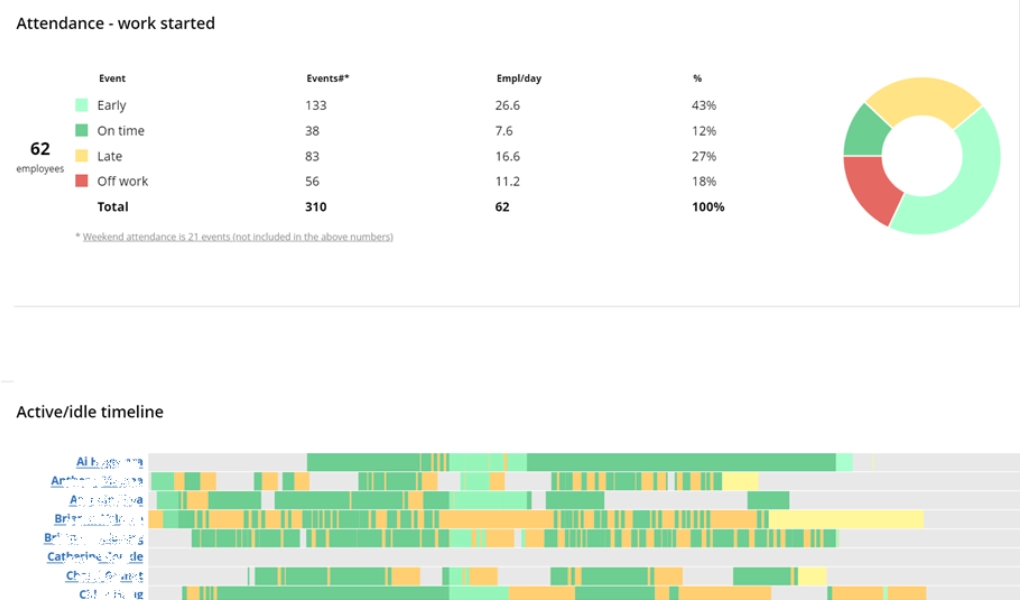The height and width of the screenshot is (600, 1020).
Task: Open the weekend attendance events link
Action: pyautogui.click(x=237, y=237)
